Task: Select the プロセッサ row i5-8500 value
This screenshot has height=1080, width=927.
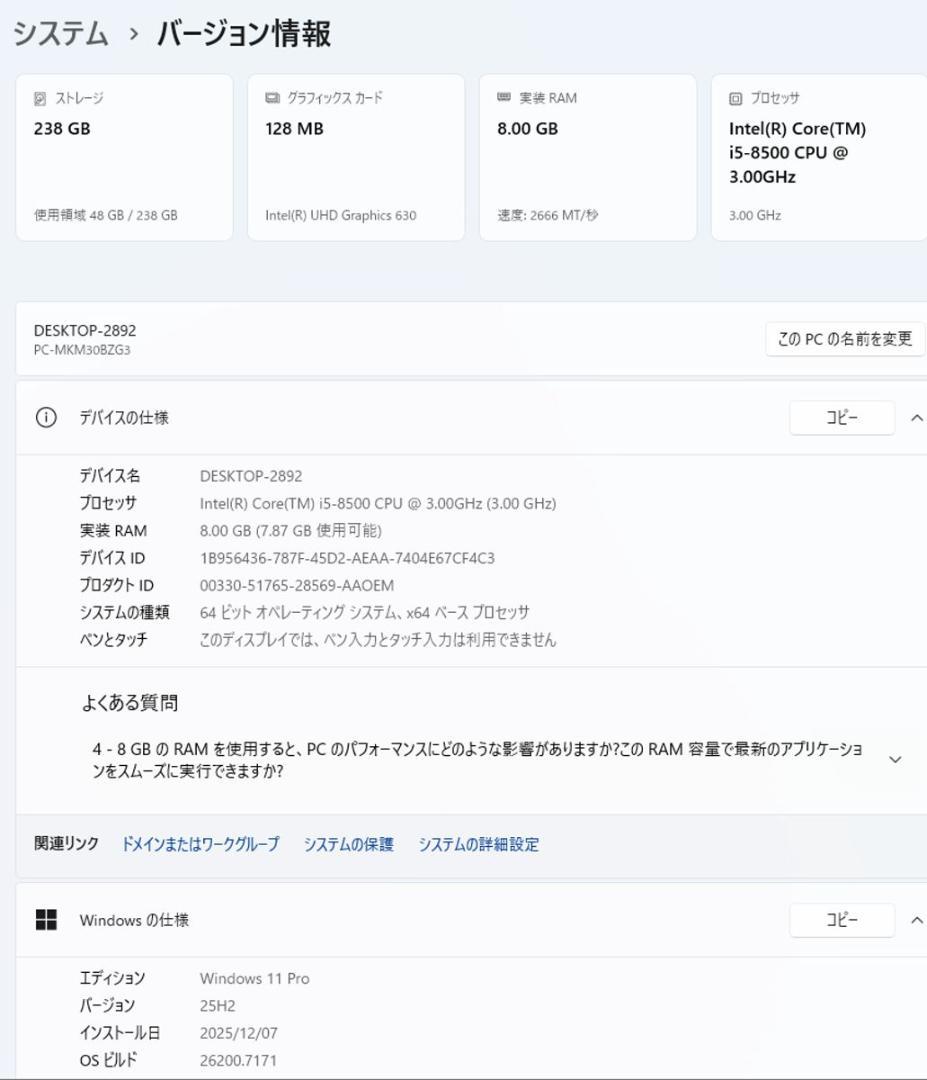Action: [x=378, y=503]
